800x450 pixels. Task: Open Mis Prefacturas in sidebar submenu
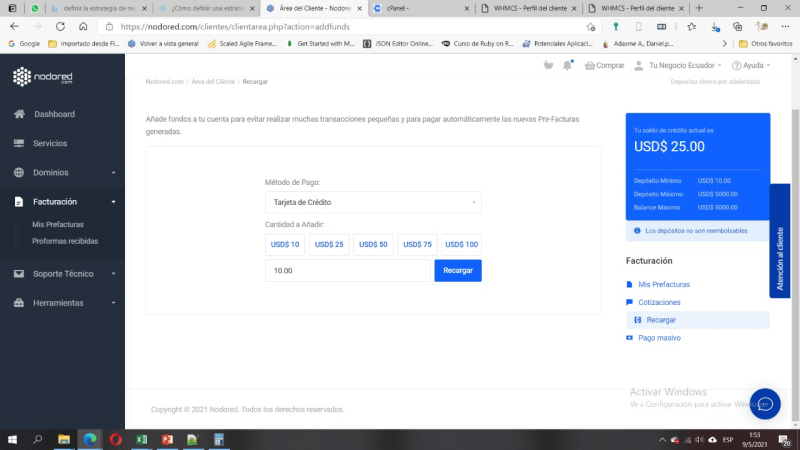coord(58,224)
